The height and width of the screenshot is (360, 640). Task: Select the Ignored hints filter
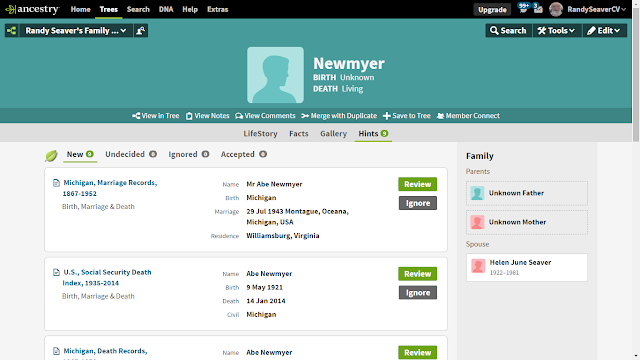pyautogui.click(x=189, y=154)
